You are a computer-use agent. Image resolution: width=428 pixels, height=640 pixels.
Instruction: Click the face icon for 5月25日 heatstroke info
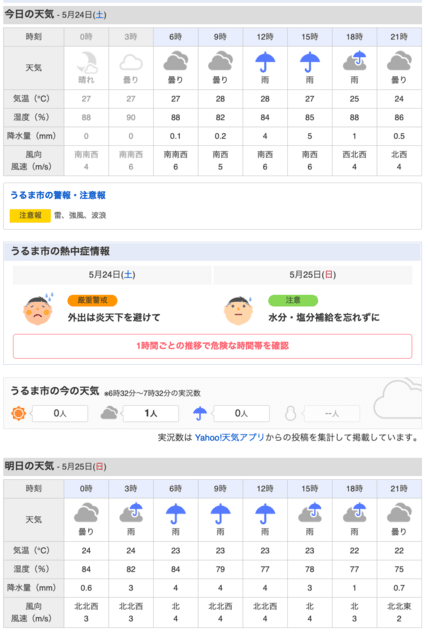(x=238, y=310)
